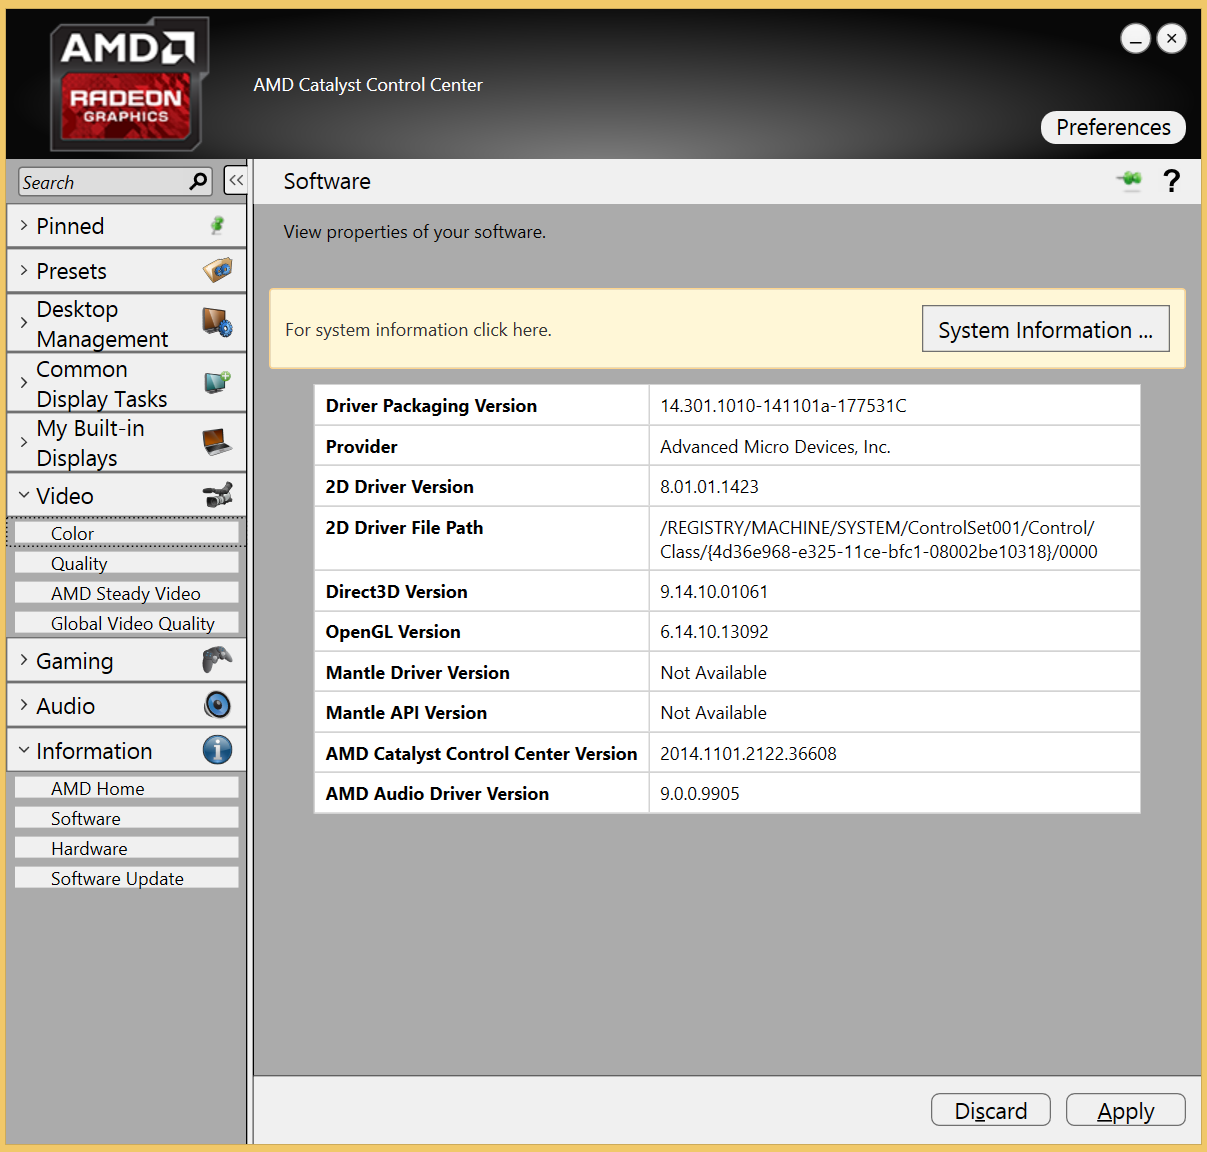Open the Software Update page
The height and width of the screenshot is (1152, 1207).
[x=126, y=878]
